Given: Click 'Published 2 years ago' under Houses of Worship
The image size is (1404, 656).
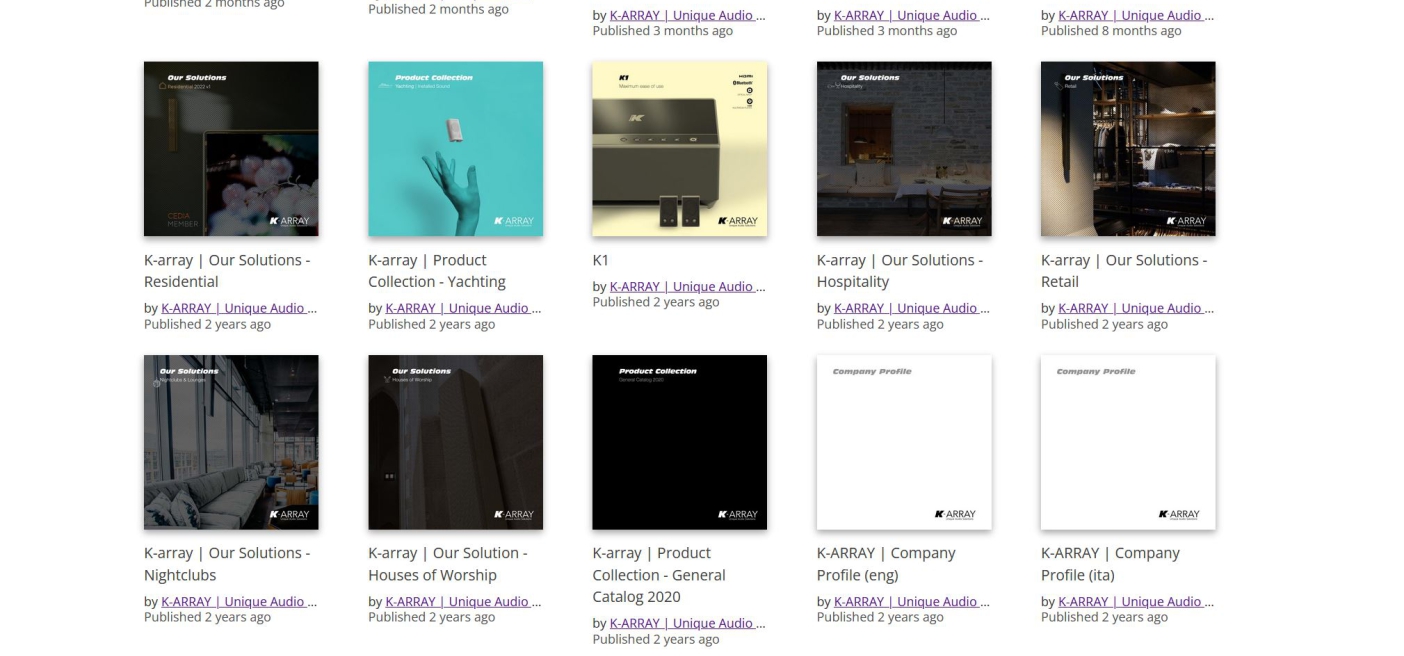Looking at the screenshot, I should tap(432, 617).
